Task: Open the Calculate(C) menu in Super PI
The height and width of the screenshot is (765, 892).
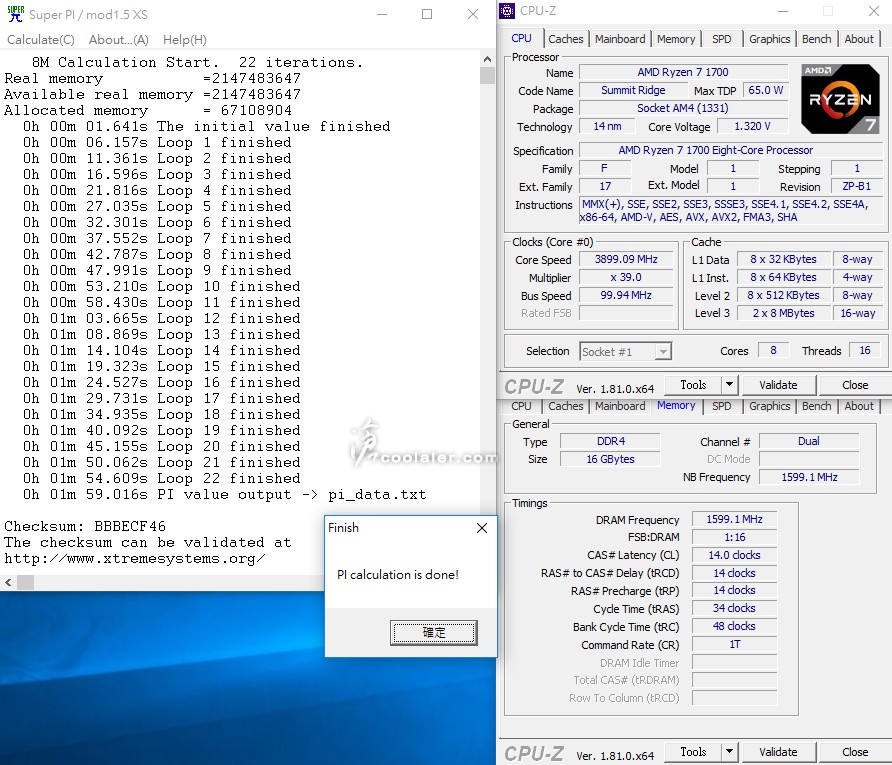Action: [x=41, y=40]
